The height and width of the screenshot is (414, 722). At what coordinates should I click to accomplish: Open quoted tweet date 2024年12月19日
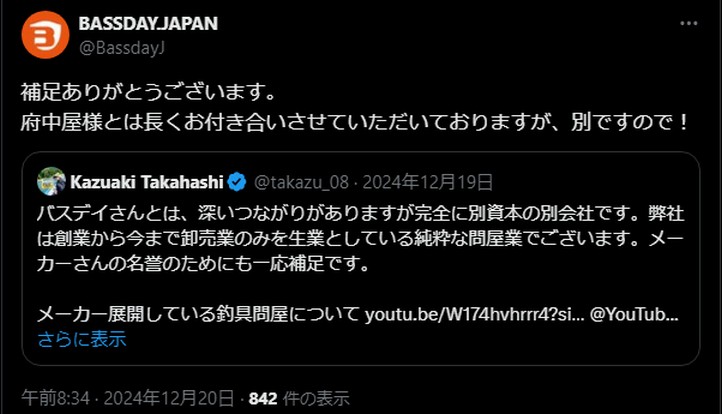(x=428, y=182)
